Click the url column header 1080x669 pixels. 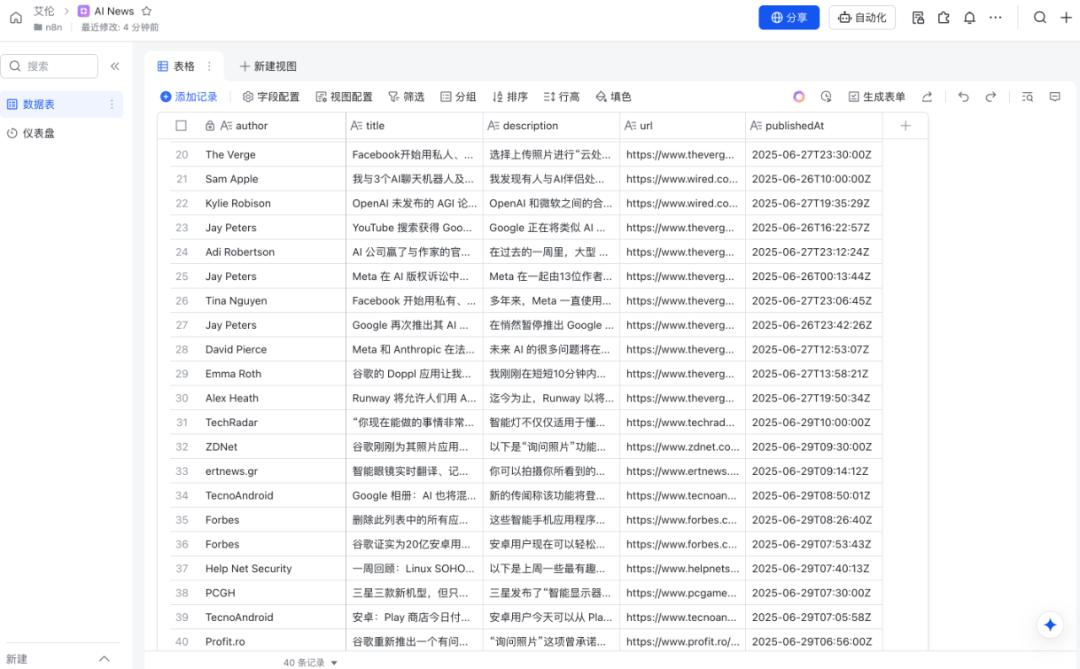click(683, 125)
